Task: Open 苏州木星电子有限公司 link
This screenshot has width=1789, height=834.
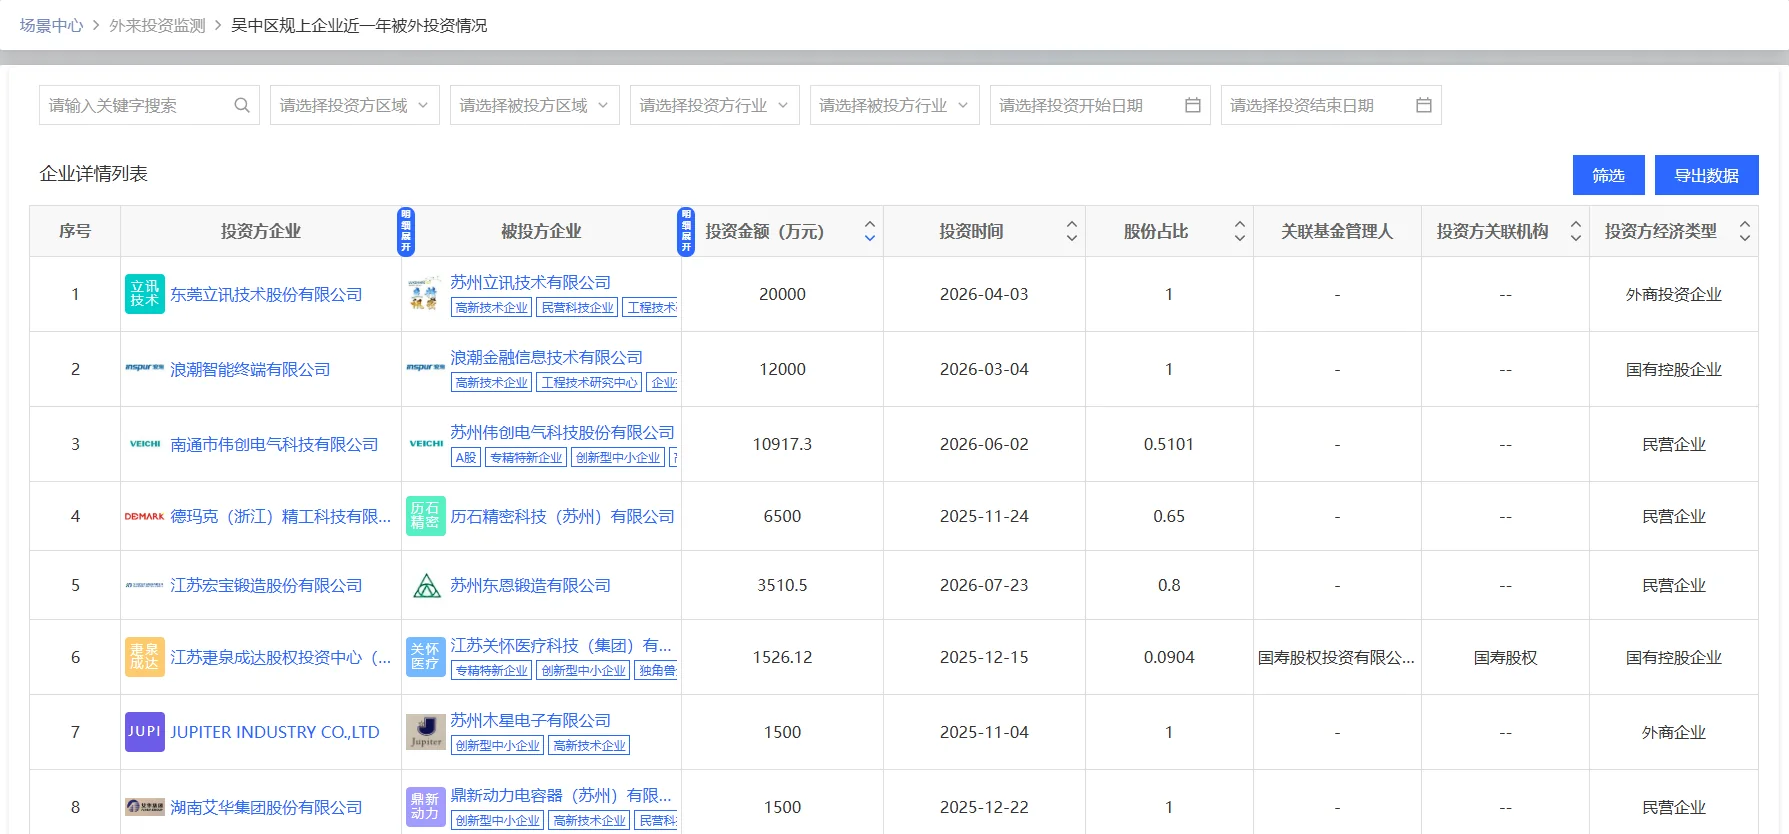Action: coord(530,720)
